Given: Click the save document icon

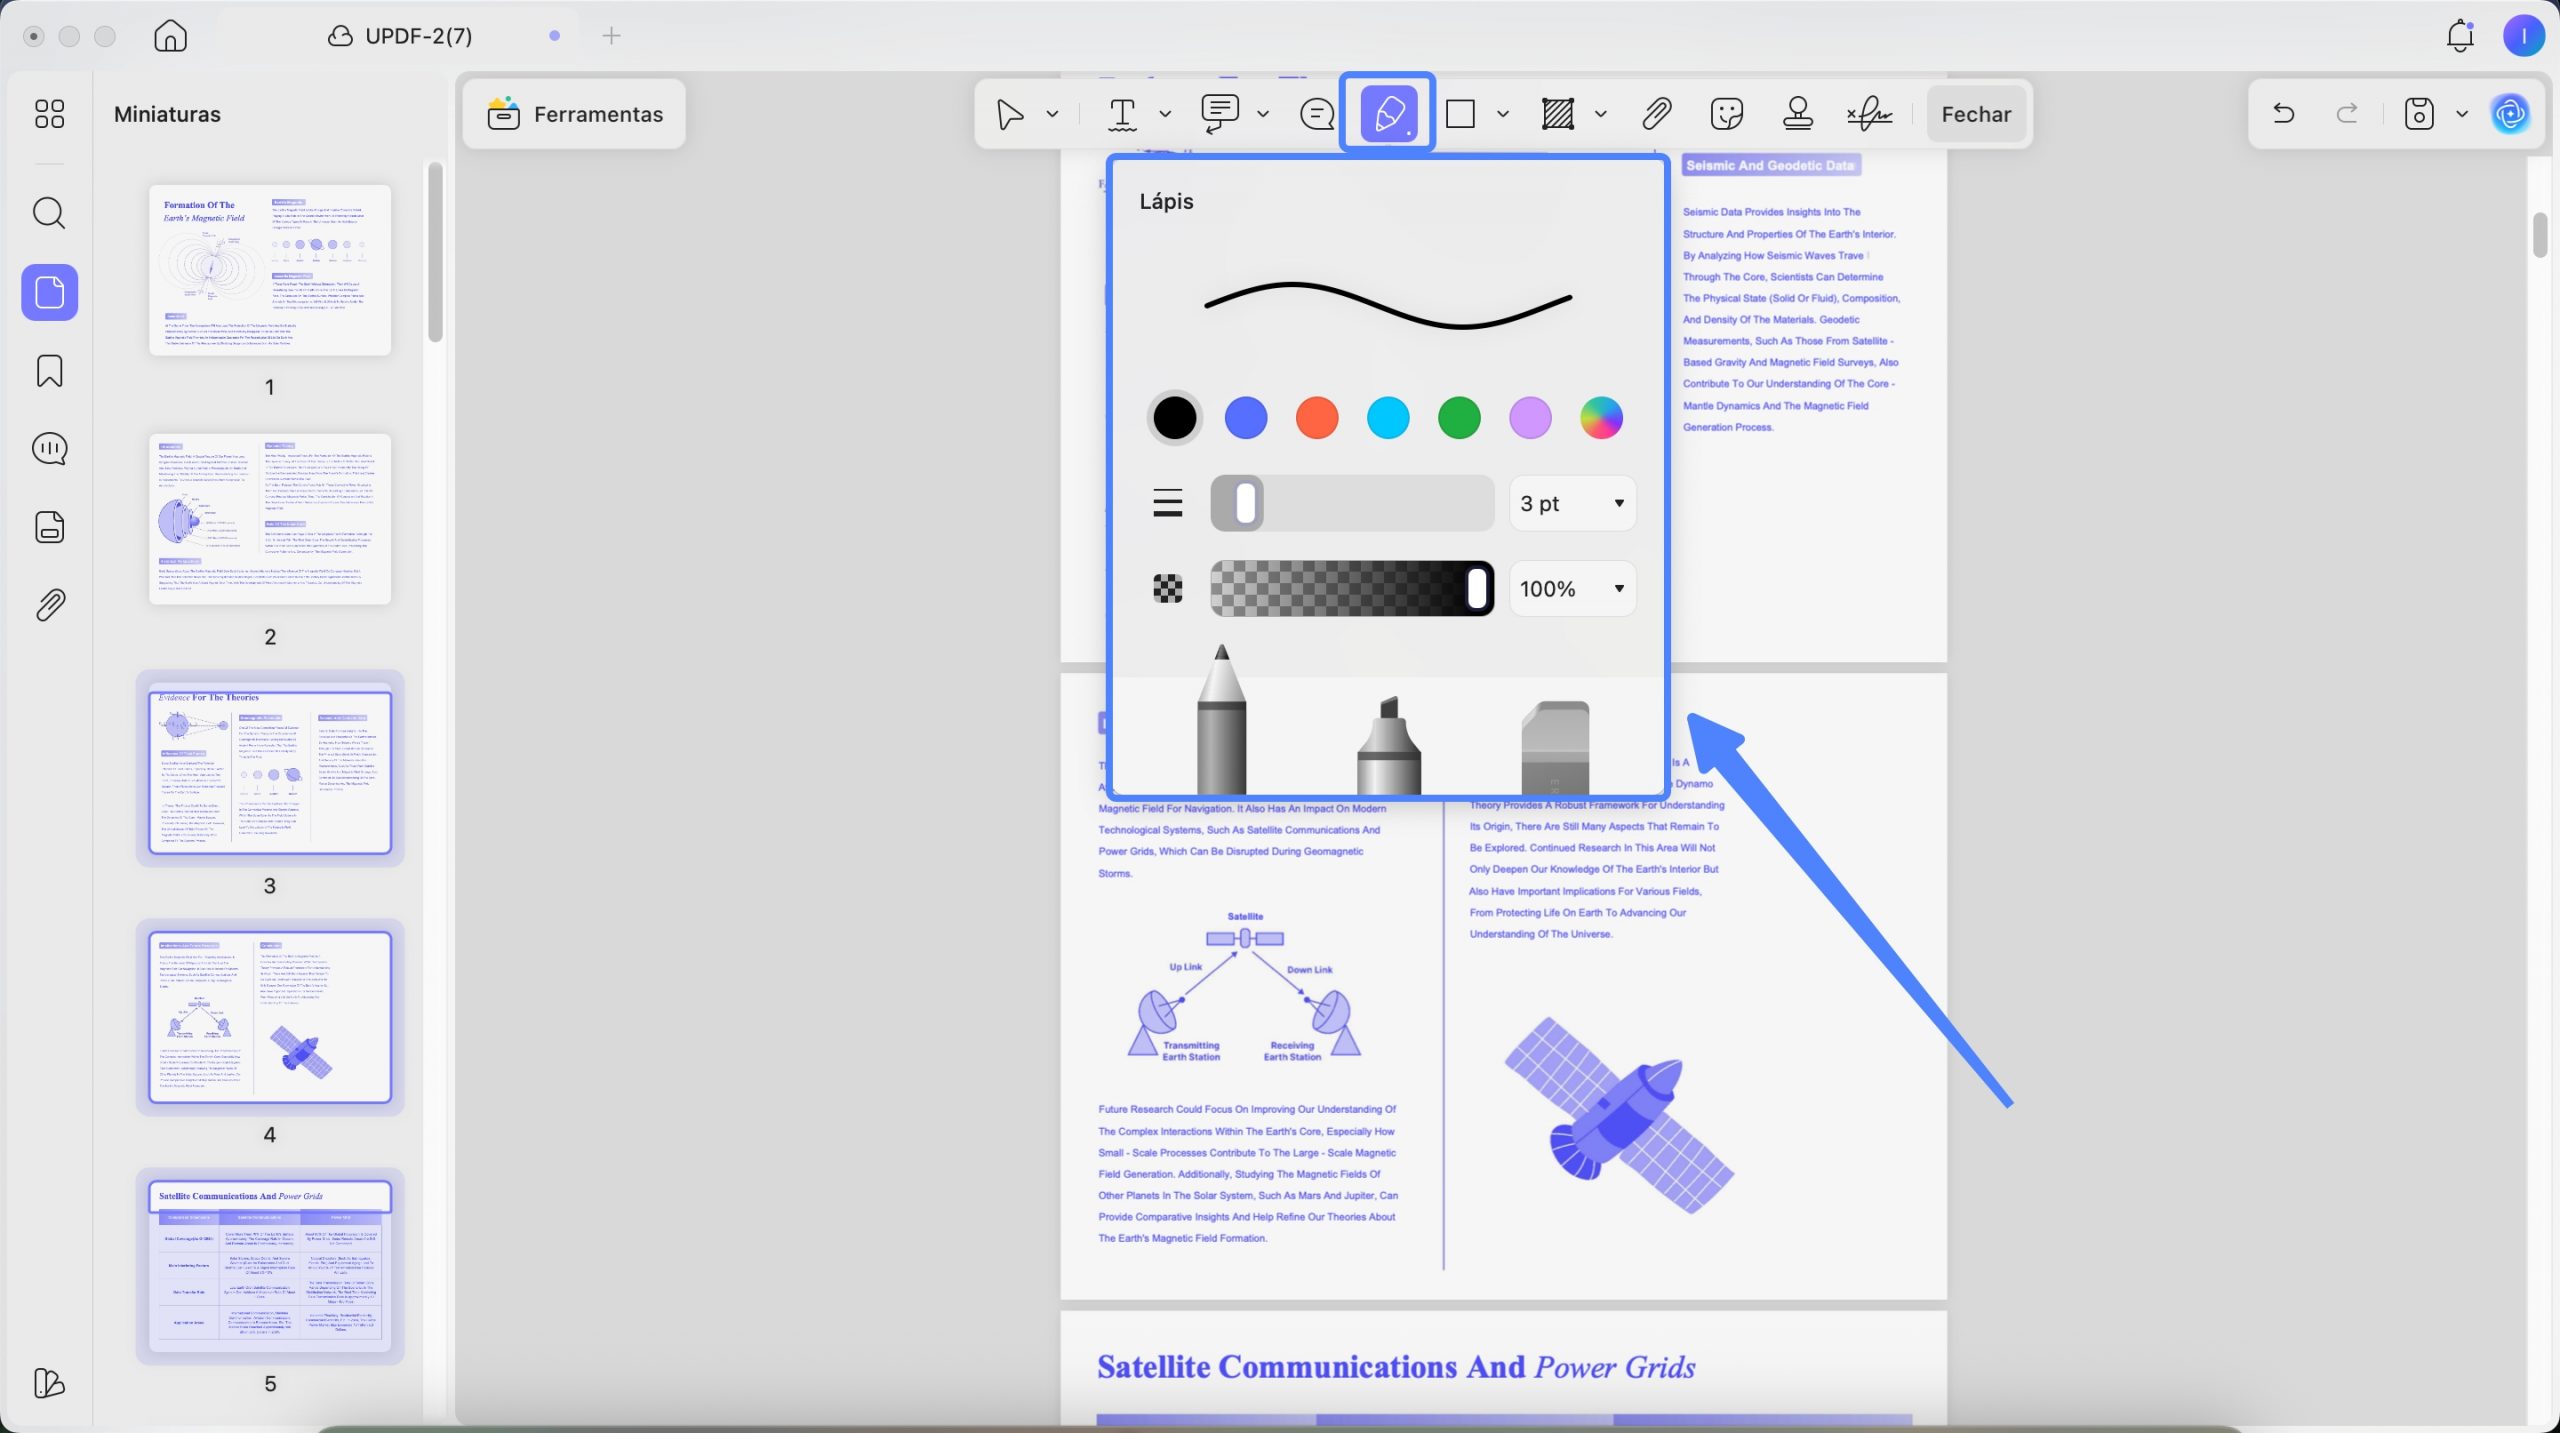Looking at the screenshot, I should [x=2418, y=114].
